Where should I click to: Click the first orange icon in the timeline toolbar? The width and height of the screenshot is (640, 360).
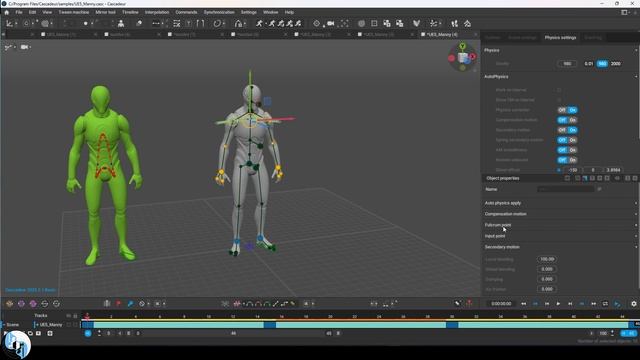pyautogui.click(x=9, y=304)
